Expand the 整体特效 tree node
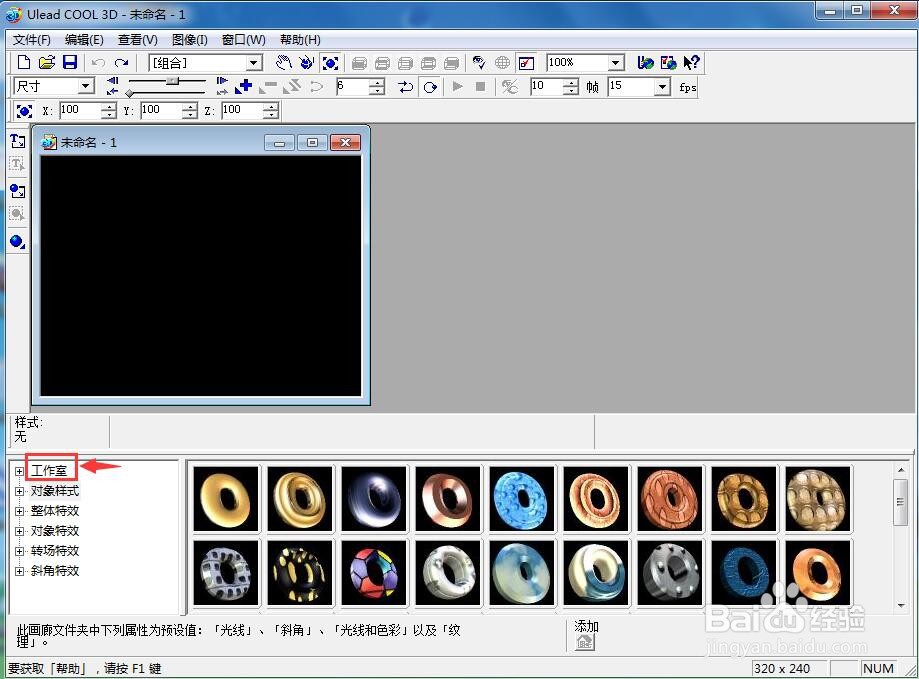The height and width of the screenshot is (679, 919). point(19,511)
